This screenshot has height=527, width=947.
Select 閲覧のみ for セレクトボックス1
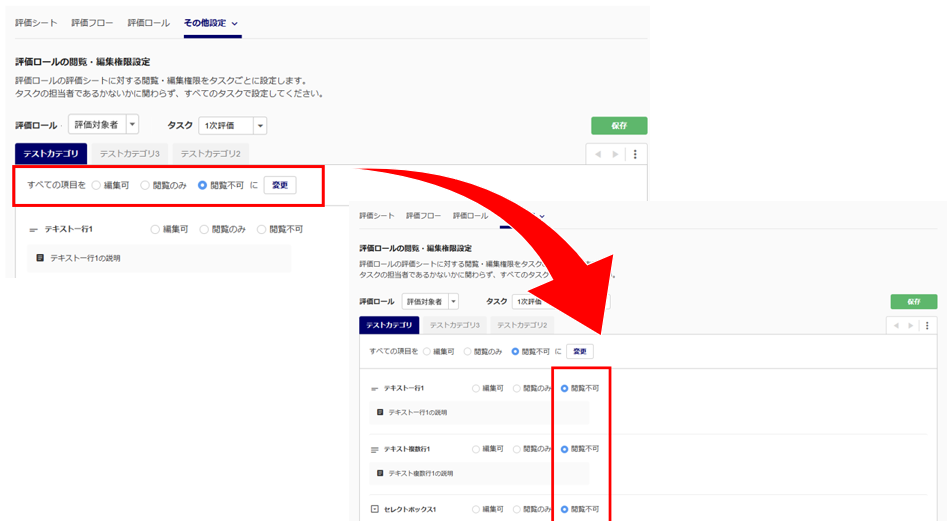517,509
